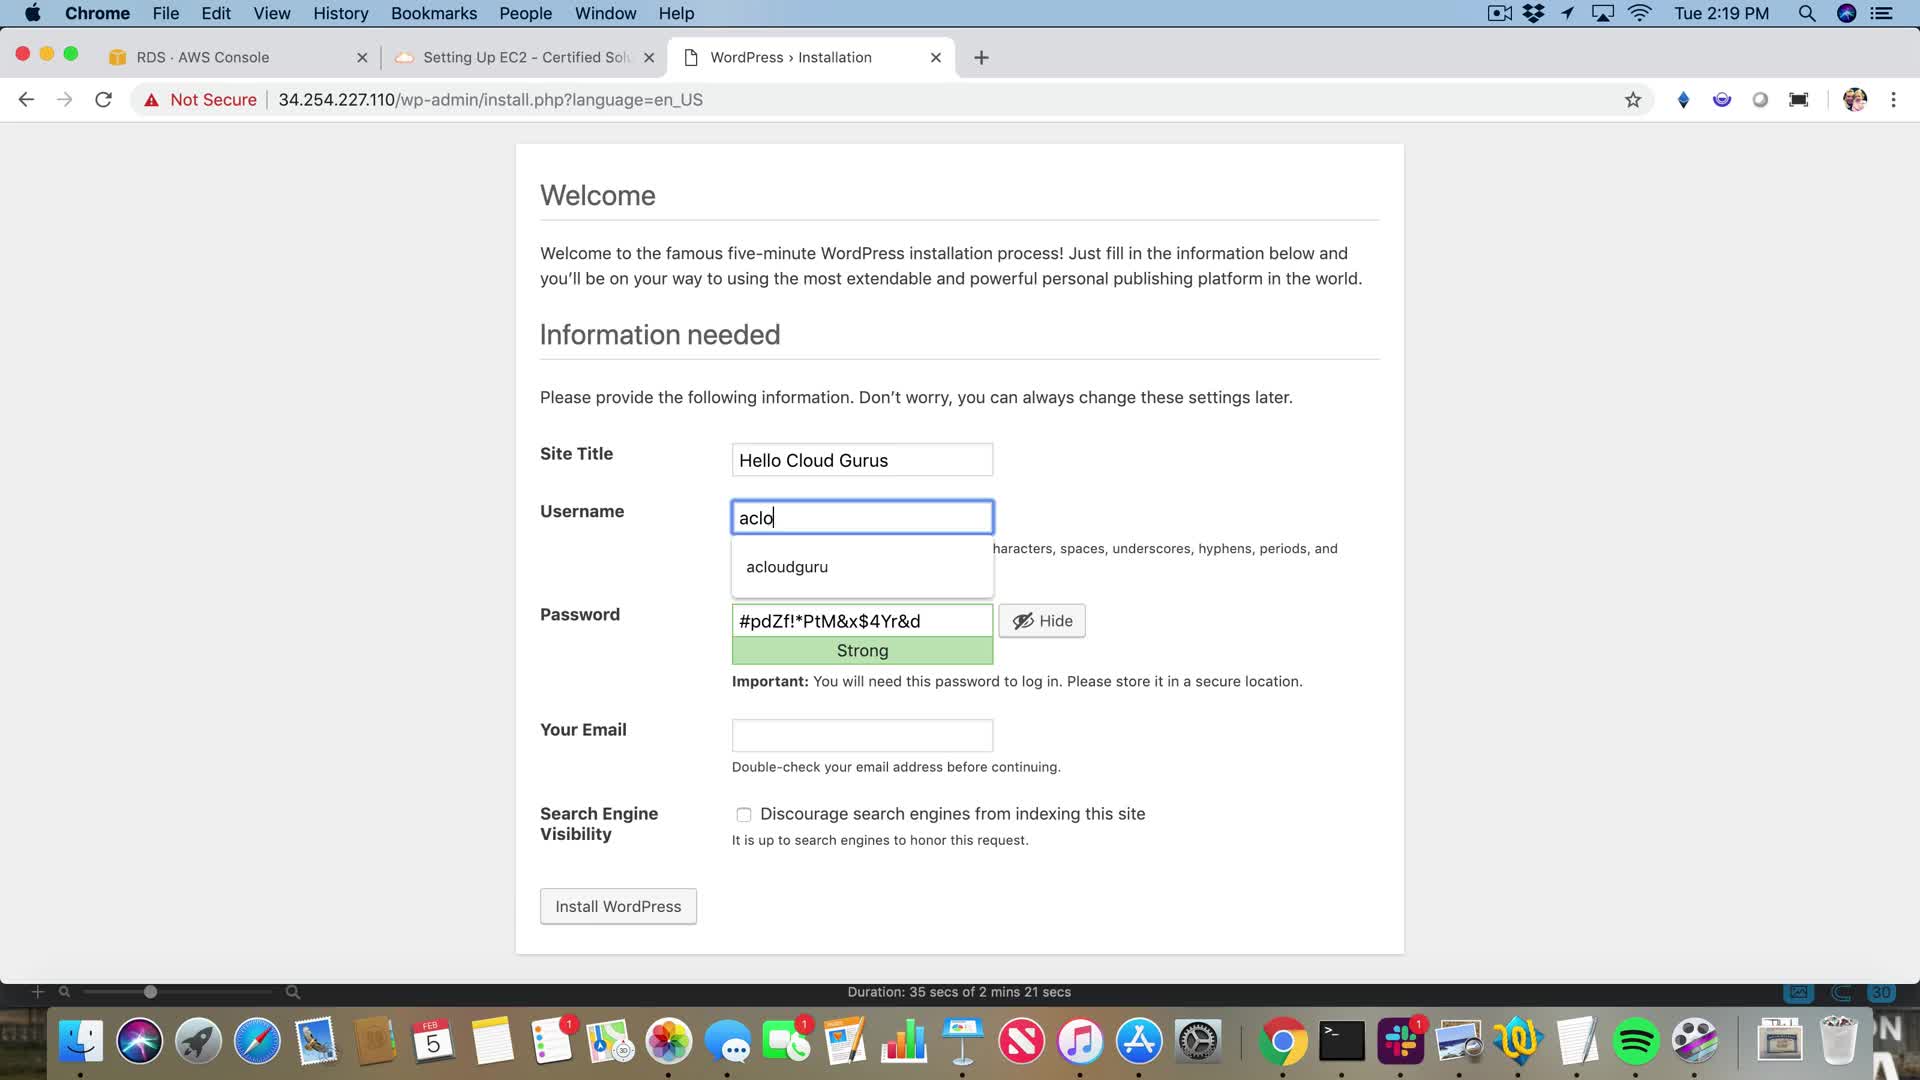1920x1080 pixels.
Task: Click the Site Title input field
Action: pos(862,460)
